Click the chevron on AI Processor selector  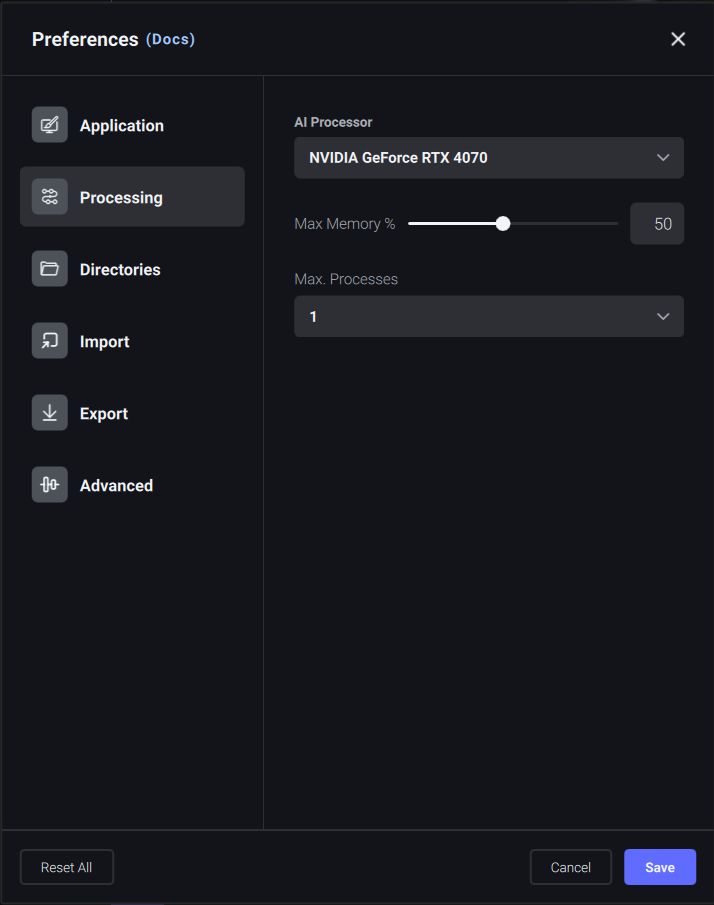(x=663, y=157)
